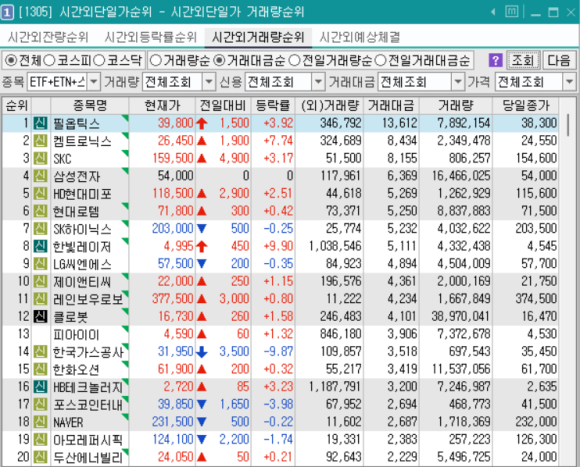Click the 조회 search button

(x=523, y=60)
